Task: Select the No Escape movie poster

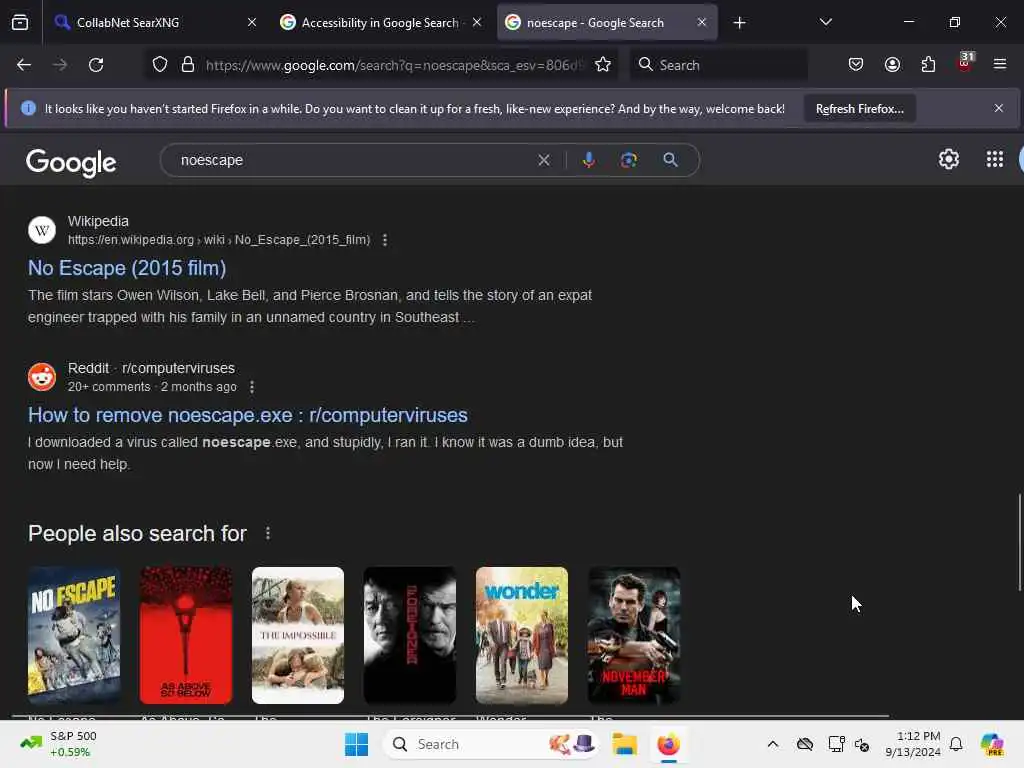Action: (74, 635)
